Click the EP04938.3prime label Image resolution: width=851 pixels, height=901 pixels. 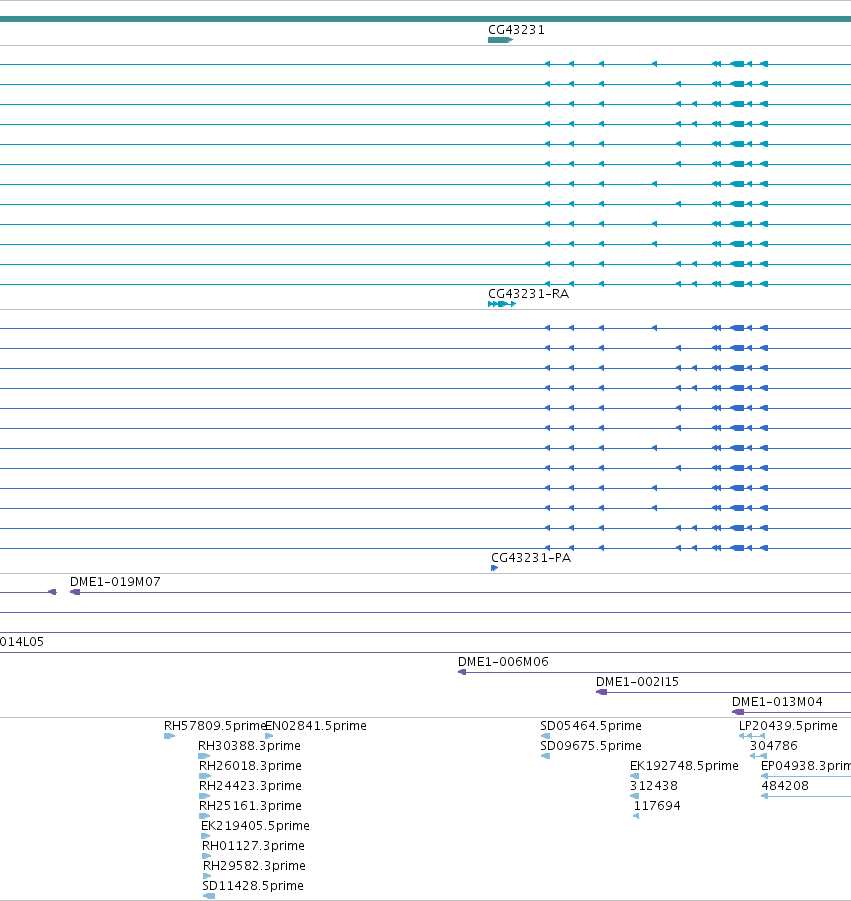pos(806,766)
